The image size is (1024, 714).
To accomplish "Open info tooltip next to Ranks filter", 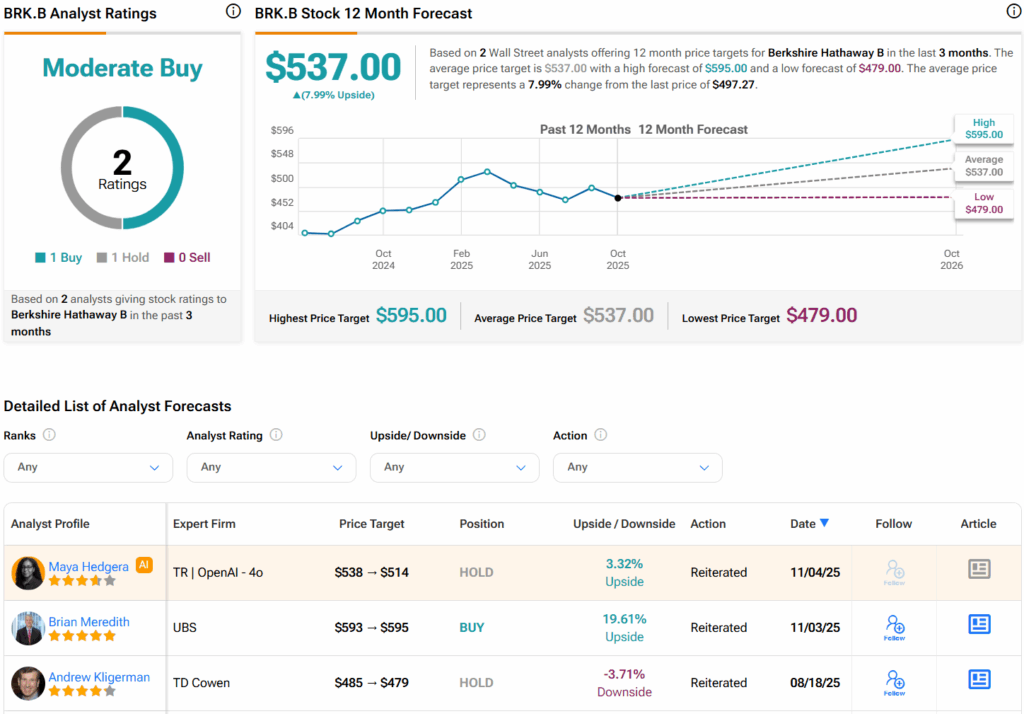I will [x=49, y=435].
